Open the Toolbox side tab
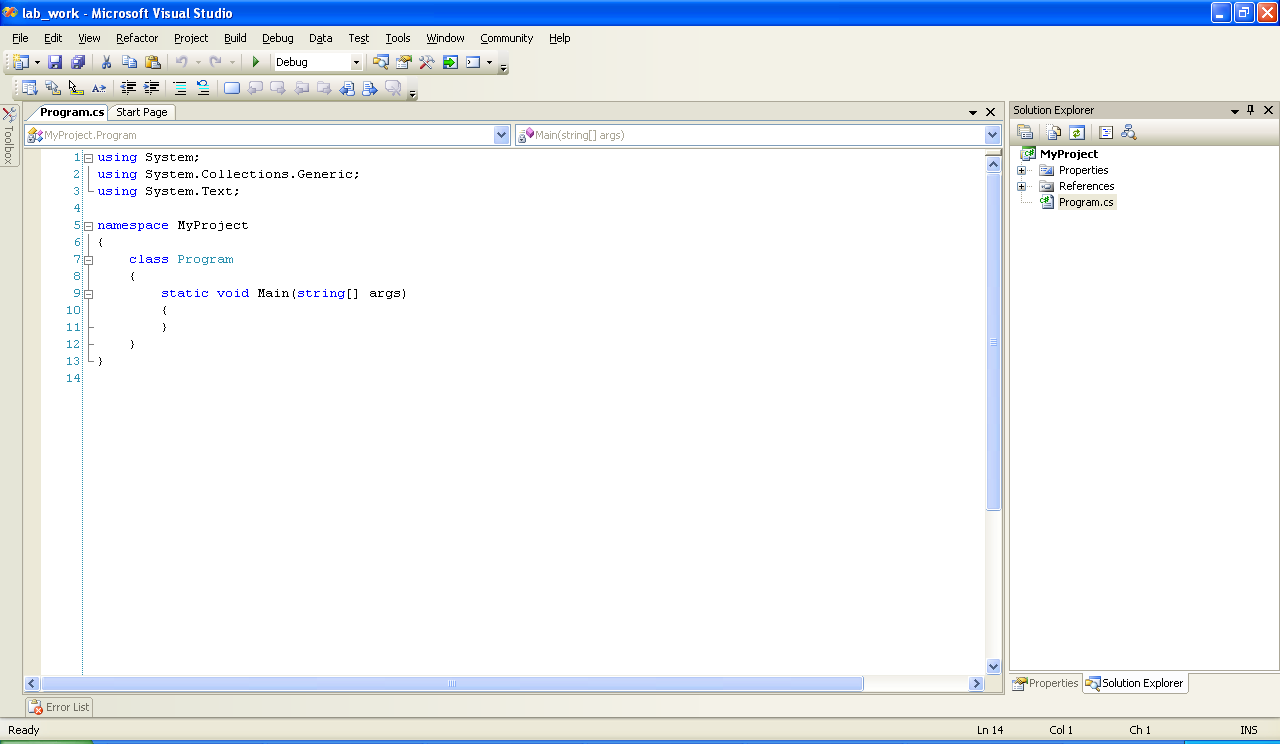This screenshot has height=744, width=1280. 9,136
